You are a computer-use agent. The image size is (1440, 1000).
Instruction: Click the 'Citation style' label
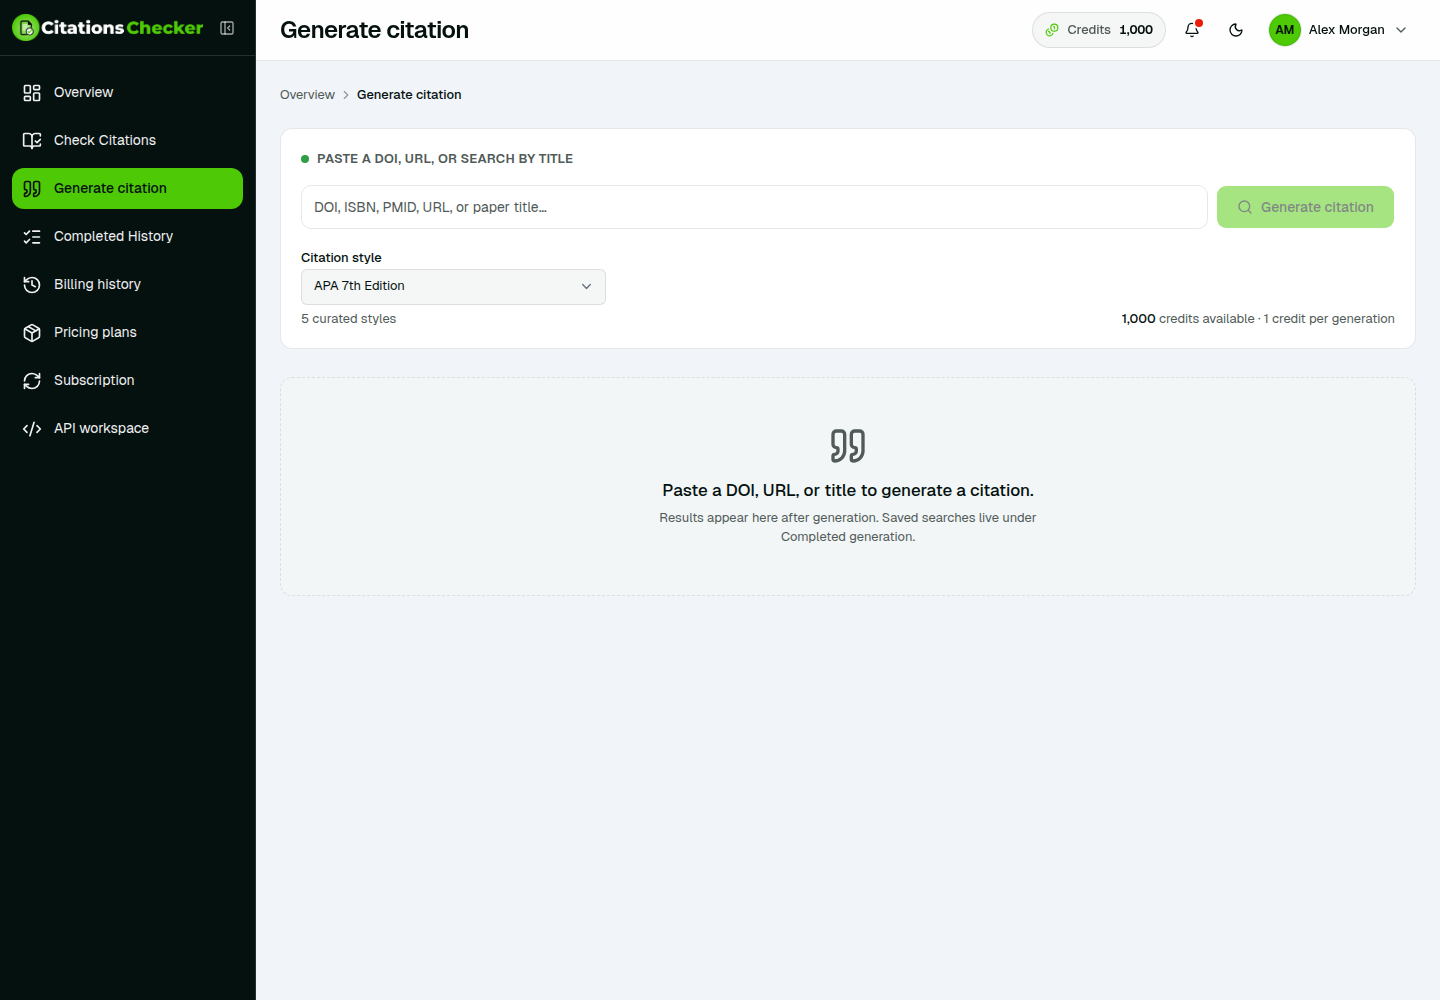pyautogui.click(x=341, y=258)
